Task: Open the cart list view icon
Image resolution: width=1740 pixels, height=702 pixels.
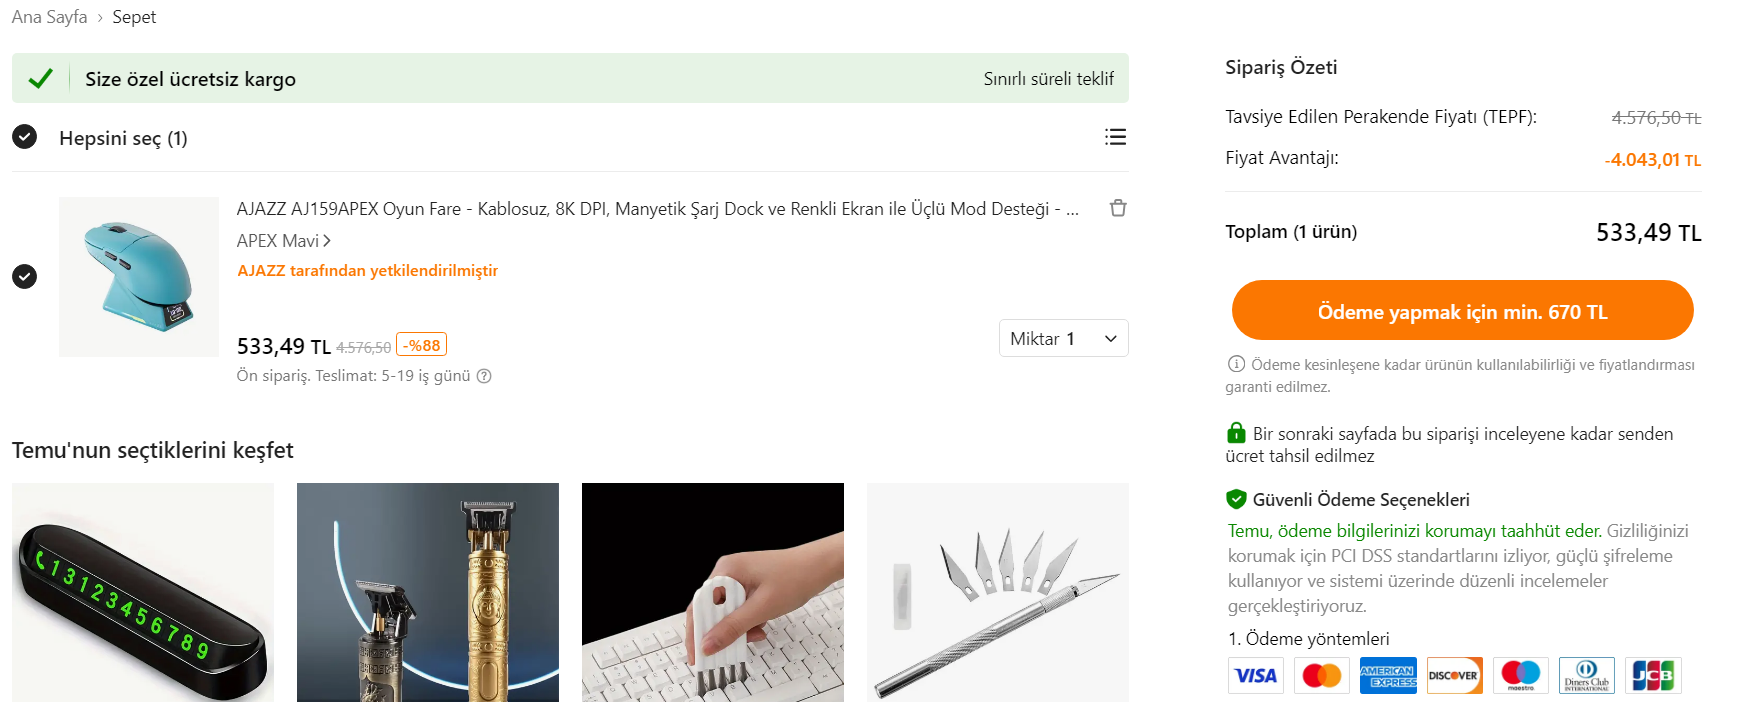Action: tap(1116, 137)
